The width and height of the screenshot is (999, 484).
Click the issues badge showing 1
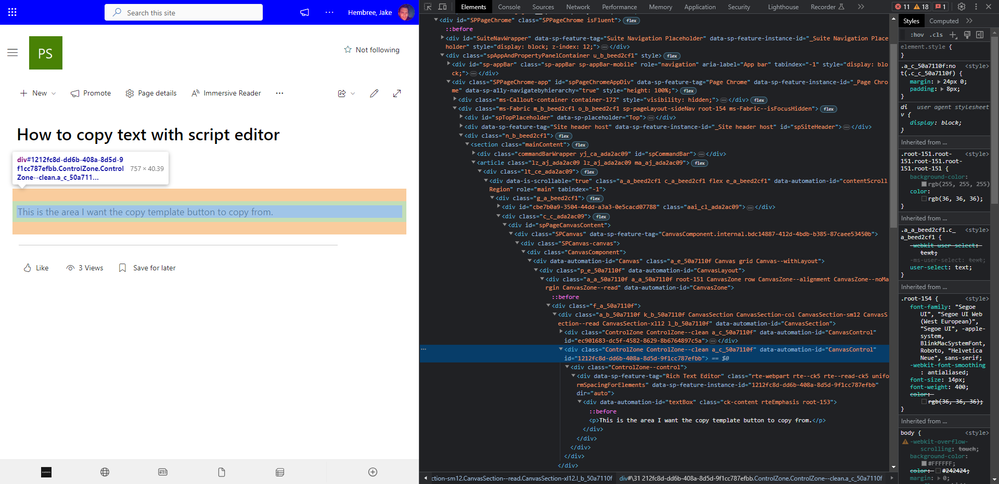[940, 7]
